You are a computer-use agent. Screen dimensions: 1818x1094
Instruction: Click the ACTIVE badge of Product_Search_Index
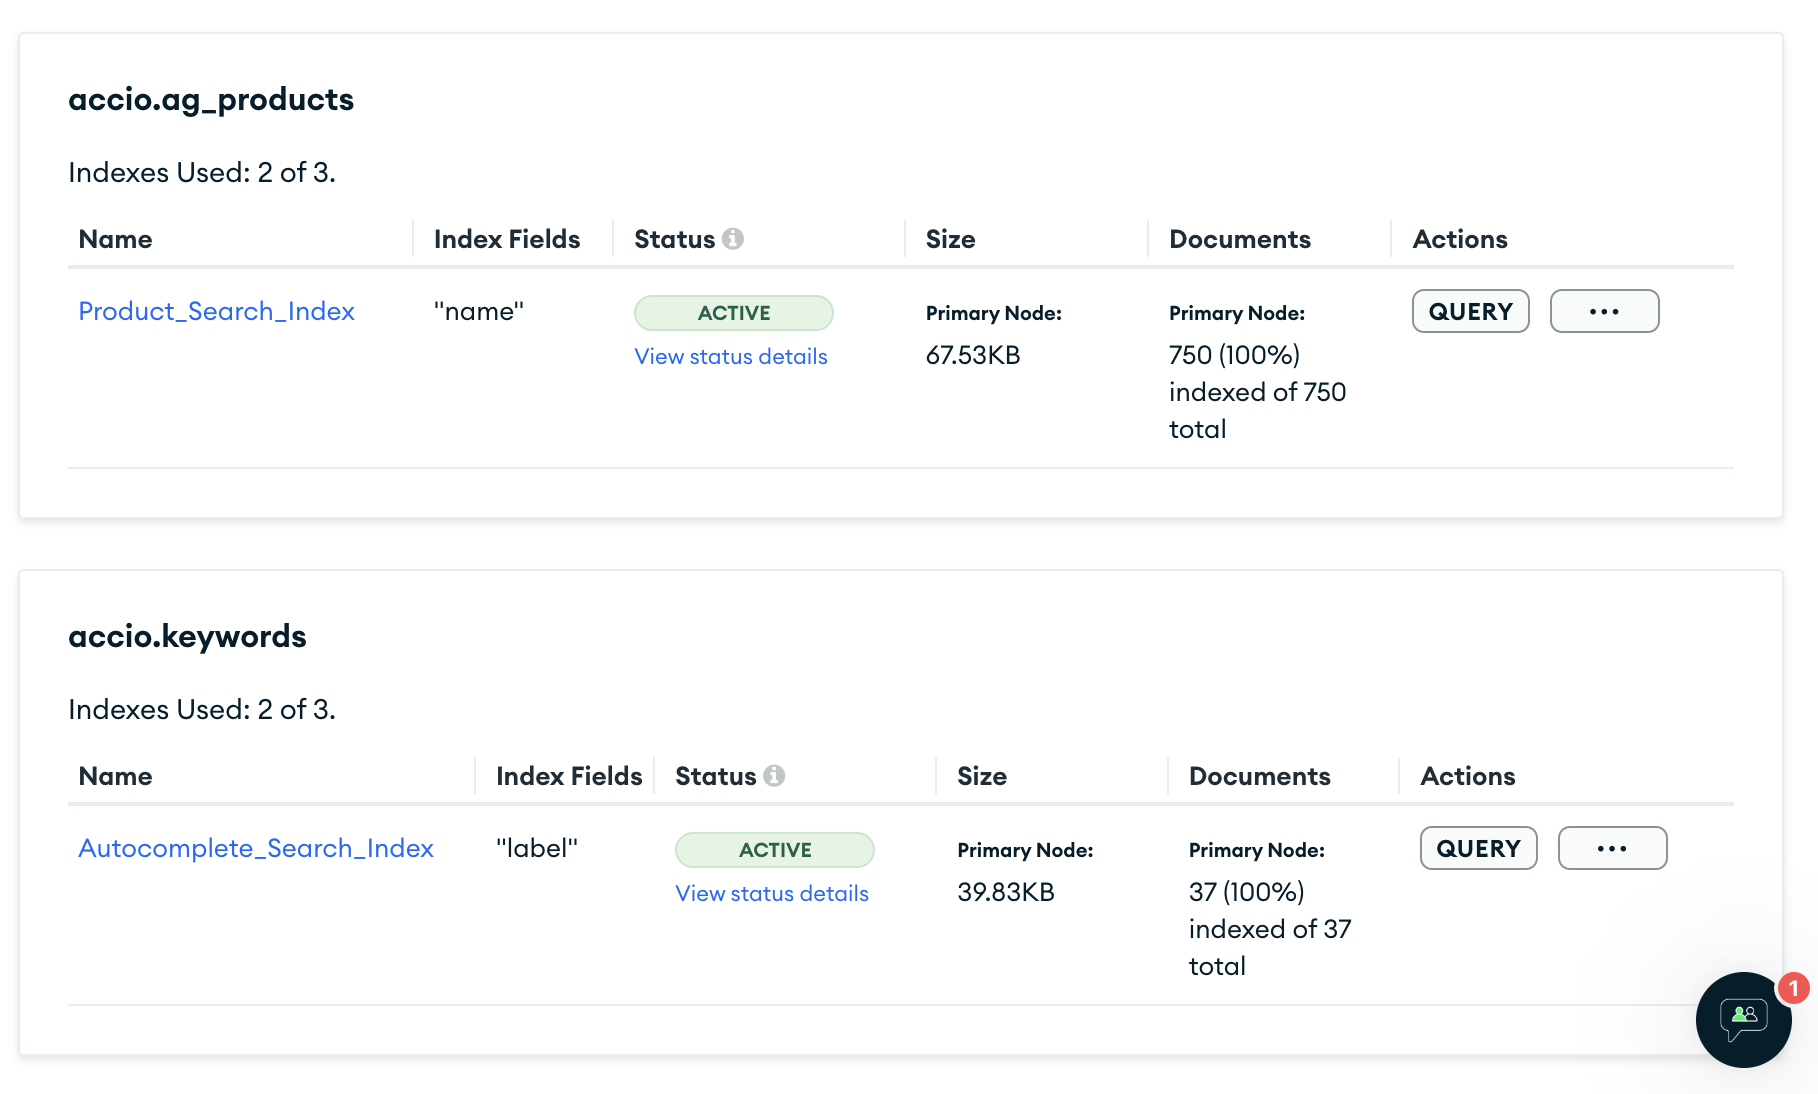[x=733, y=313]
